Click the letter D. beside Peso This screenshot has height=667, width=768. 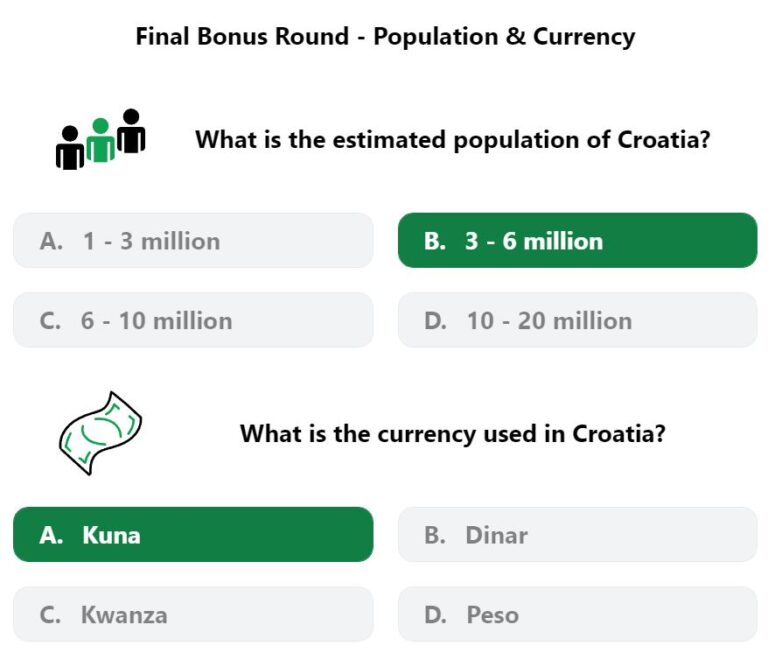[x=435, y=615]
